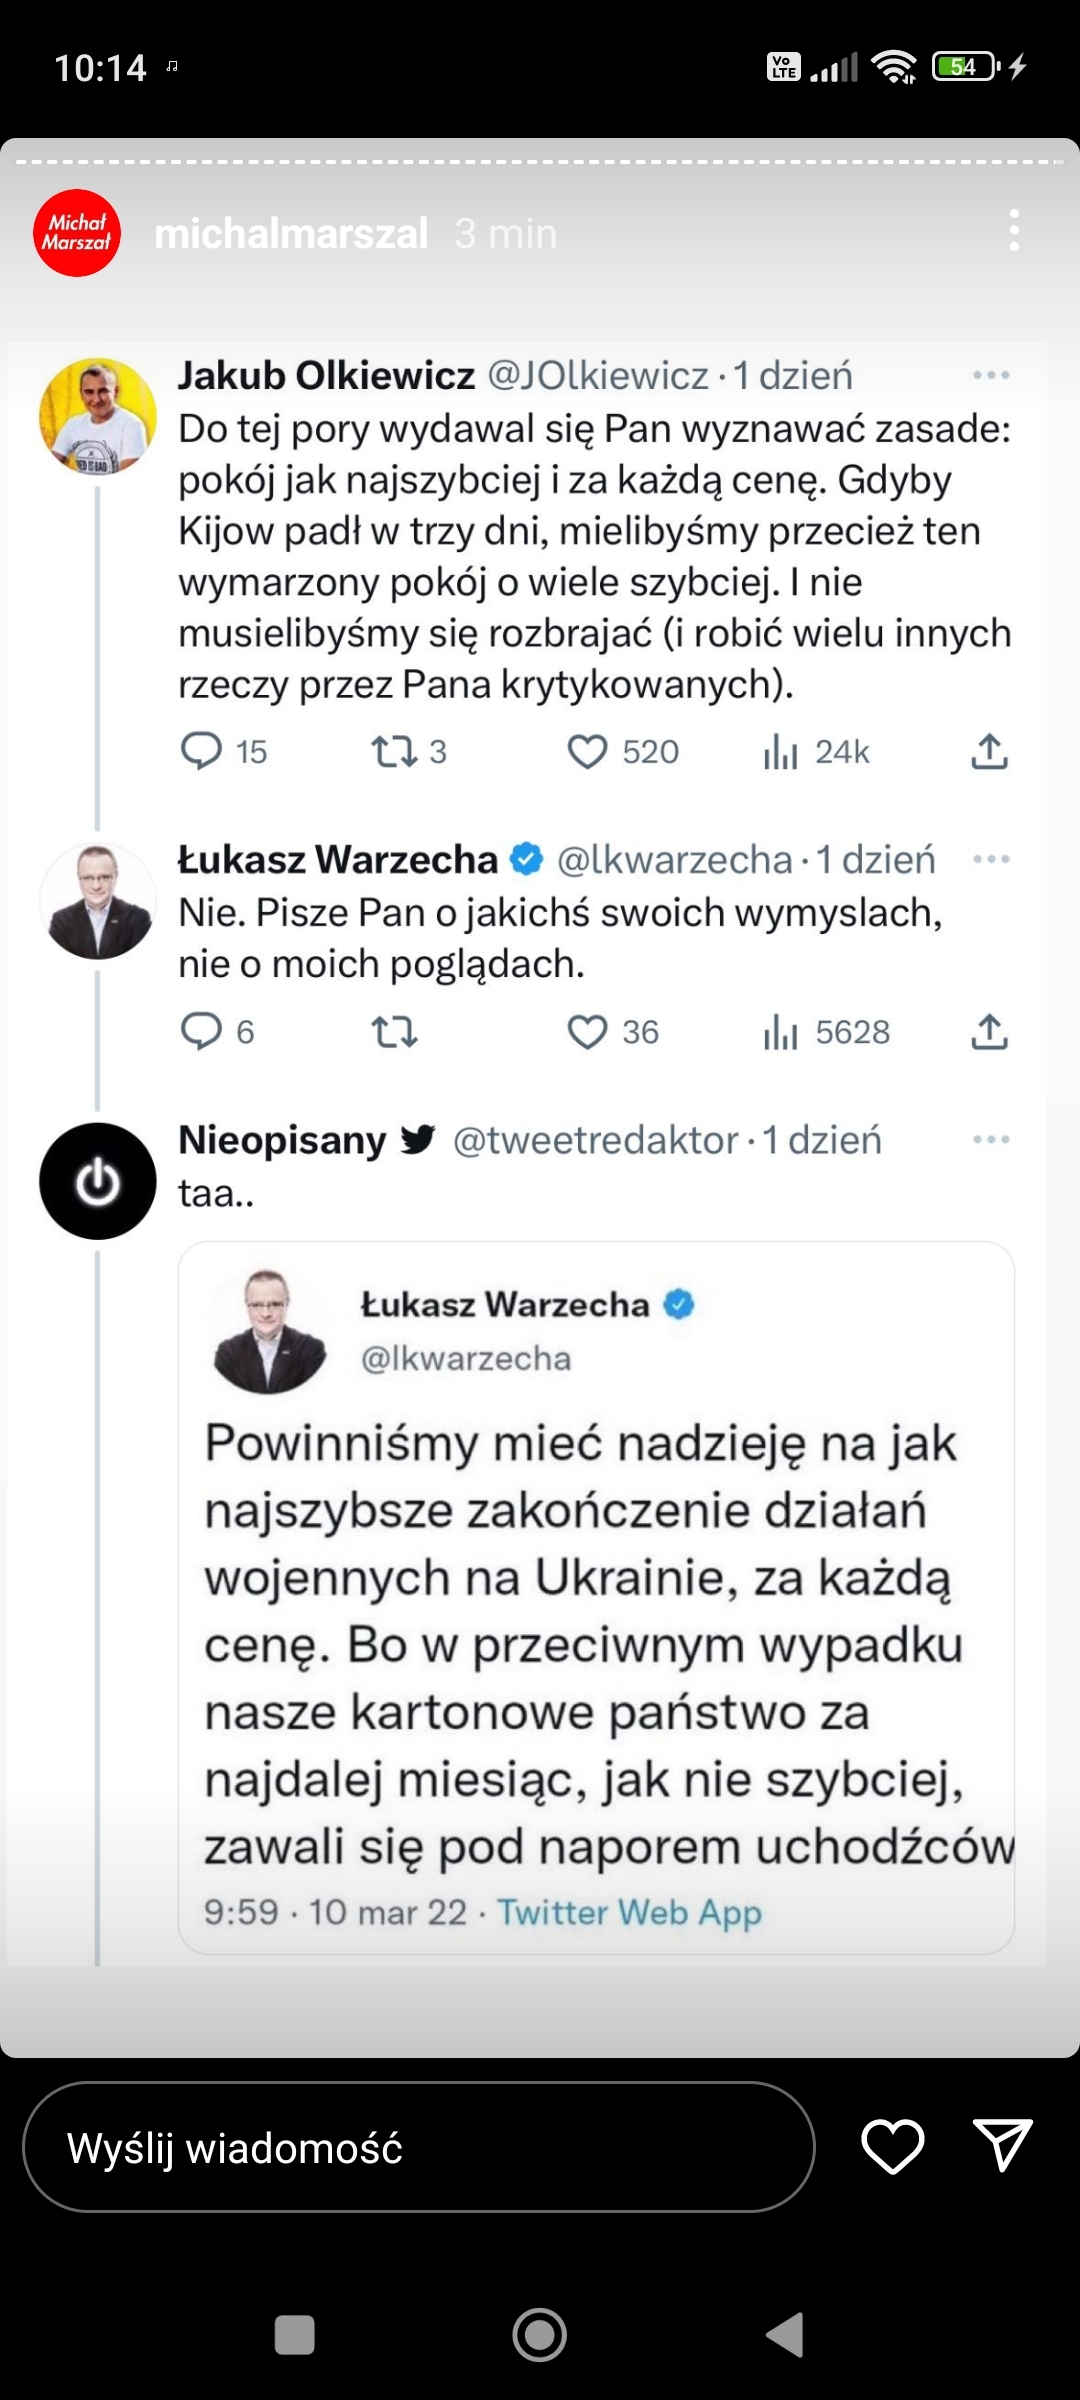Open the Twitter Web App link
Image resolution: width=1080 pixels, height=2400 pixels.
(x=629, y=1912)
